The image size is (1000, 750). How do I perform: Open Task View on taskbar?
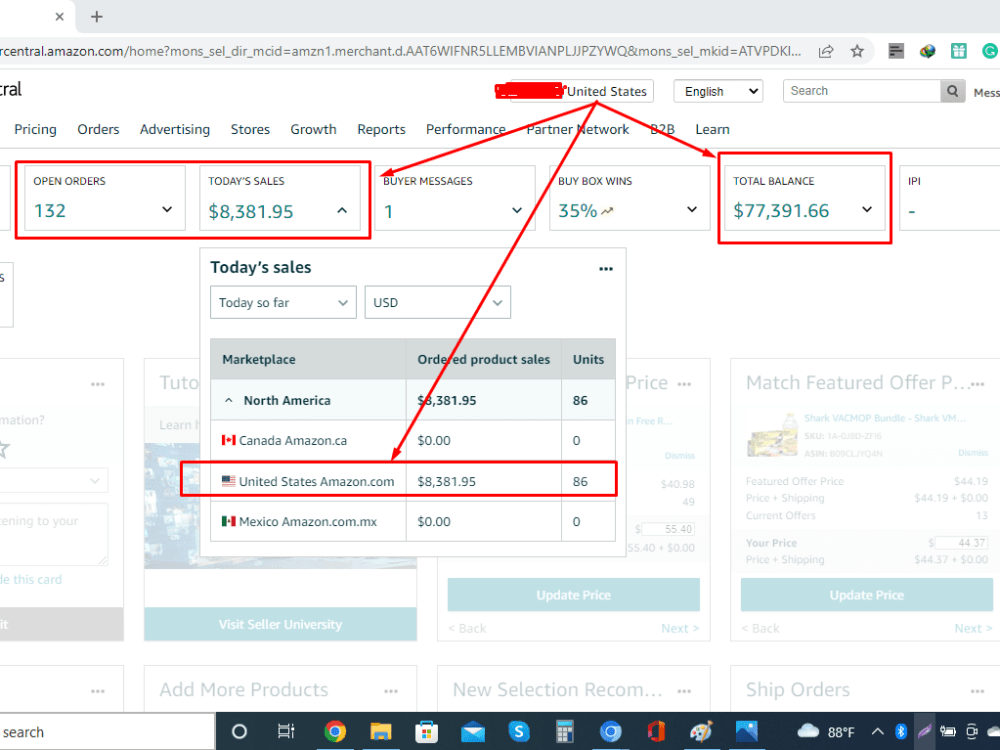click(x=286, y=732)
